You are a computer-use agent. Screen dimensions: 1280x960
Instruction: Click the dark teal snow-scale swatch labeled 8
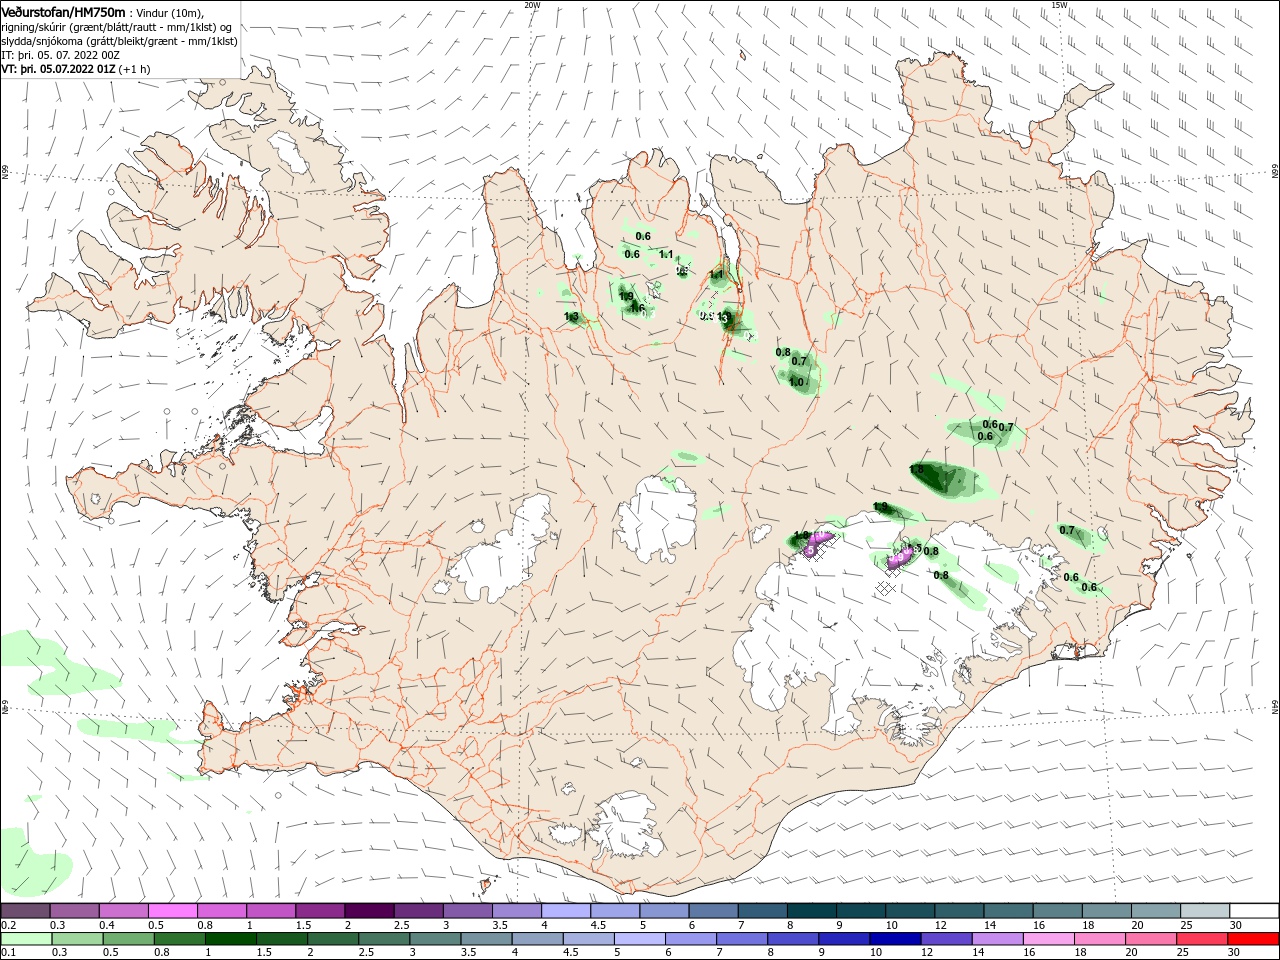(813, 911)
